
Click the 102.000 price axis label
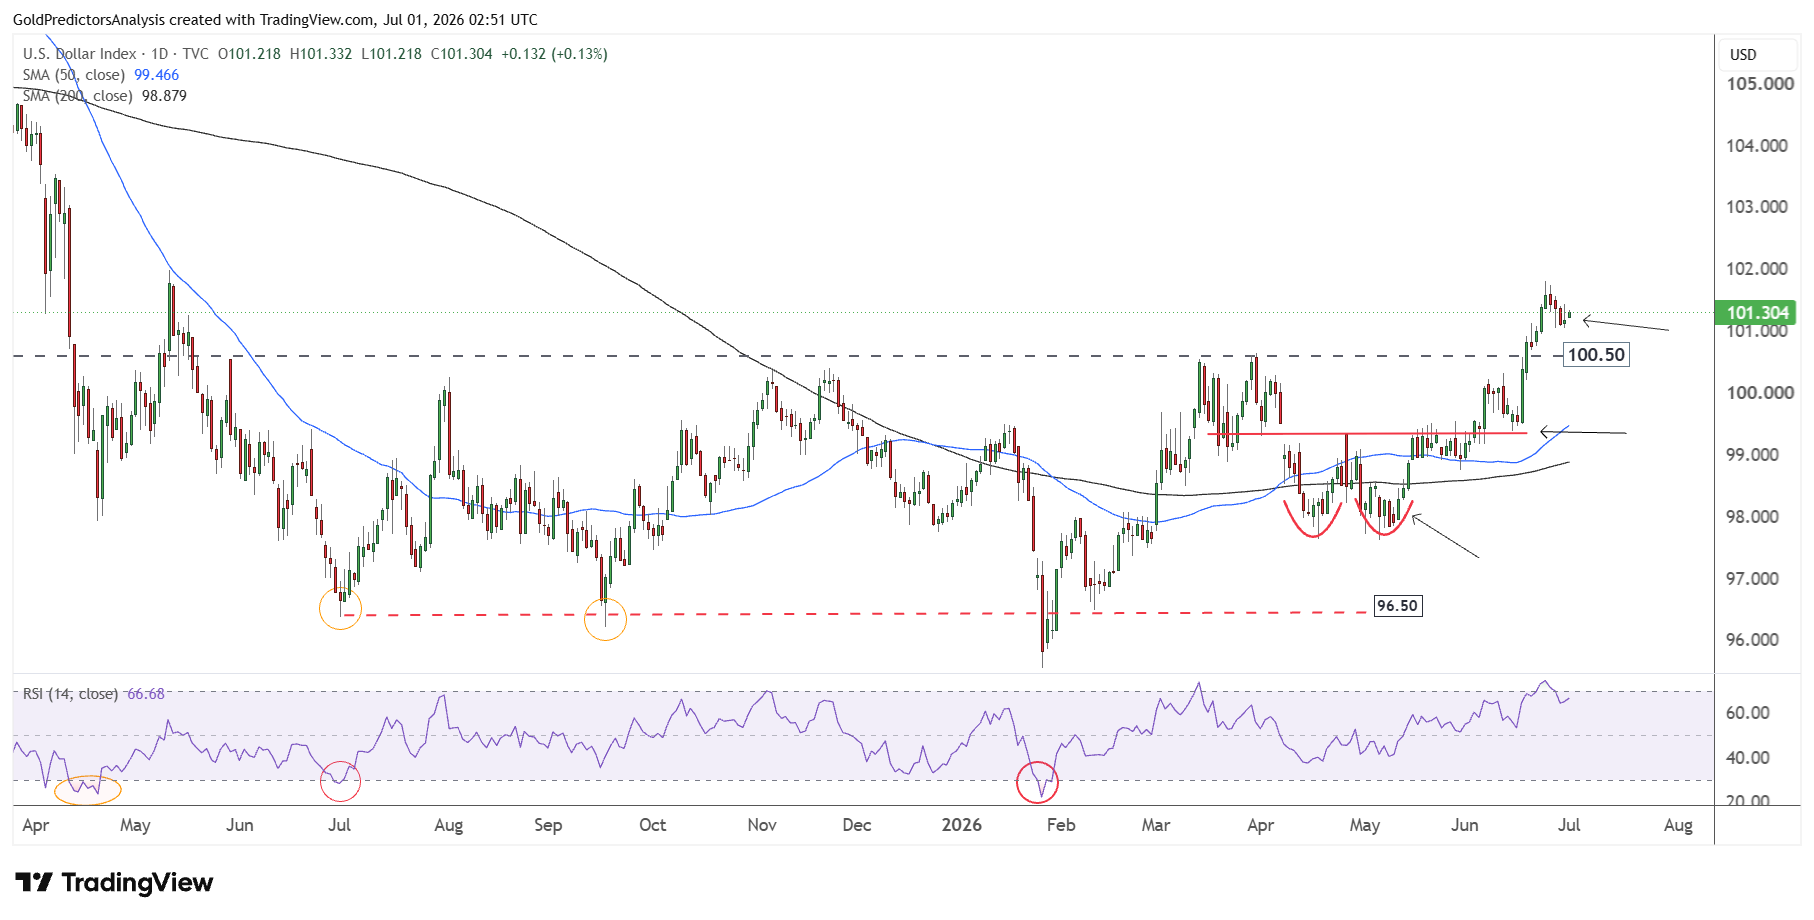pos(1756,269)
